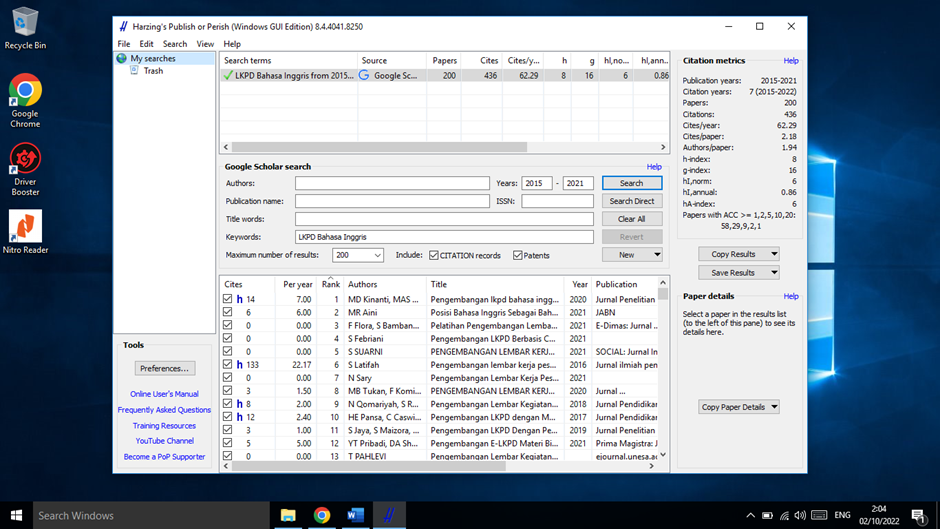The height and width of the screenshot is (529, 940).
Task: Uncheck the S Febriani paper checkbox
Action: 228,338
